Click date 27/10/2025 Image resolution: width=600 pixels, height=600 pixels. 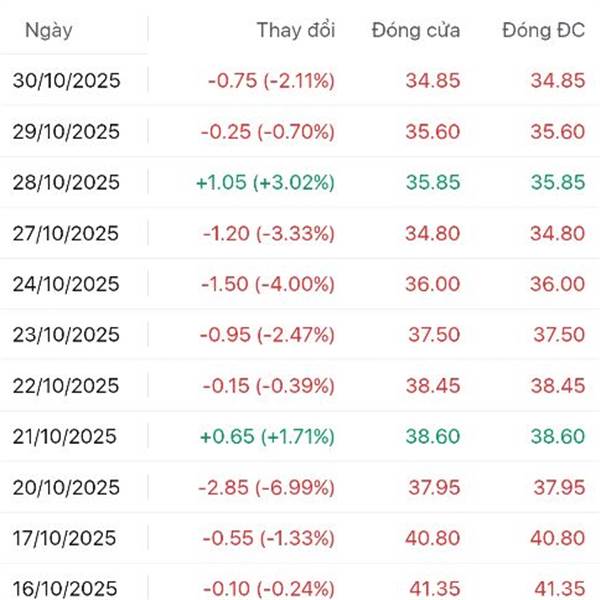66,234
